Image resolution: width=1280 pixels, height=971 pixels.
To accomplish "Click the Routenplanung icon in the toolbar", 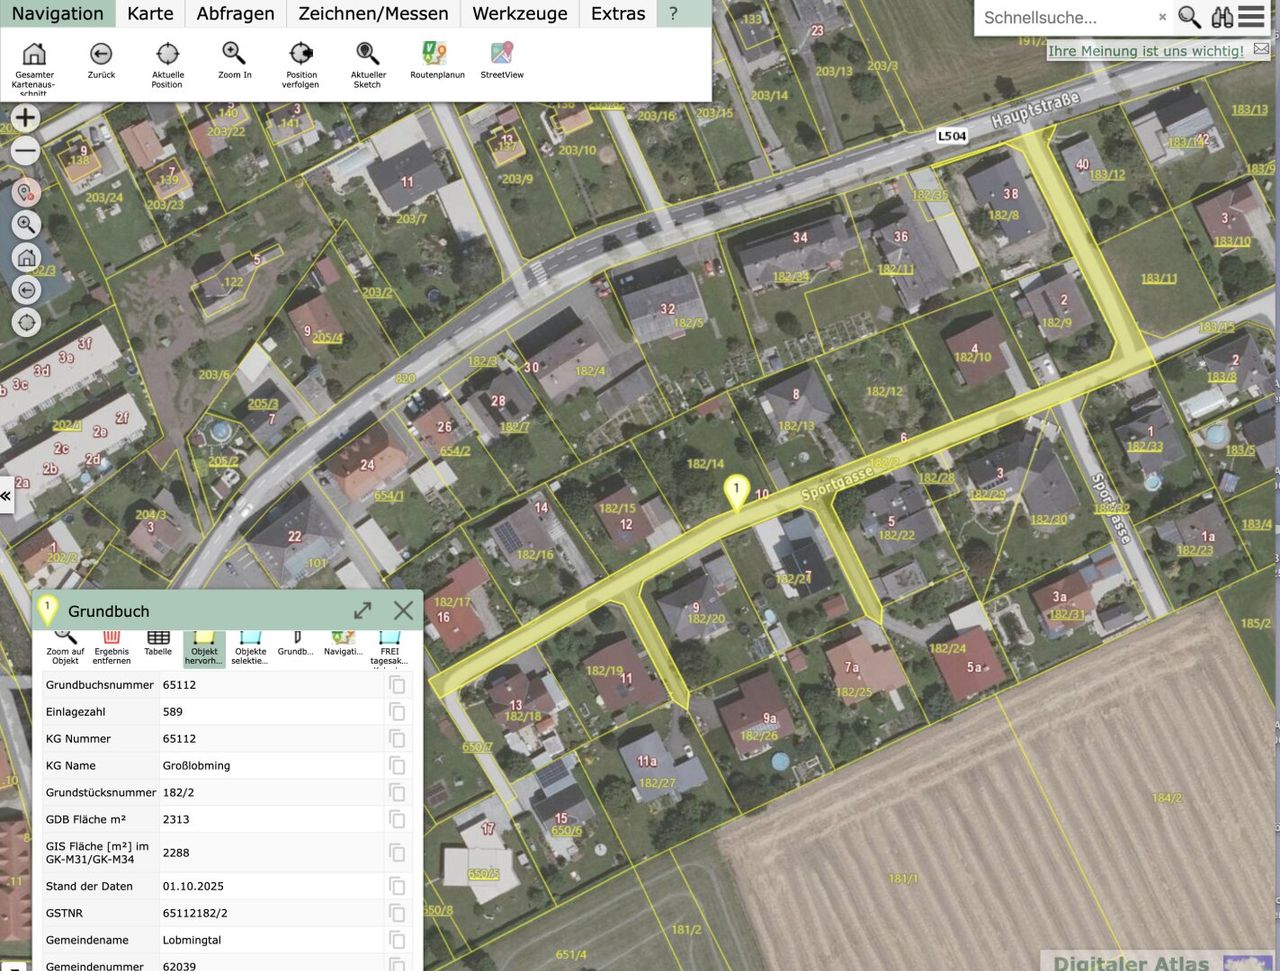I will click(x=436, y=54).
